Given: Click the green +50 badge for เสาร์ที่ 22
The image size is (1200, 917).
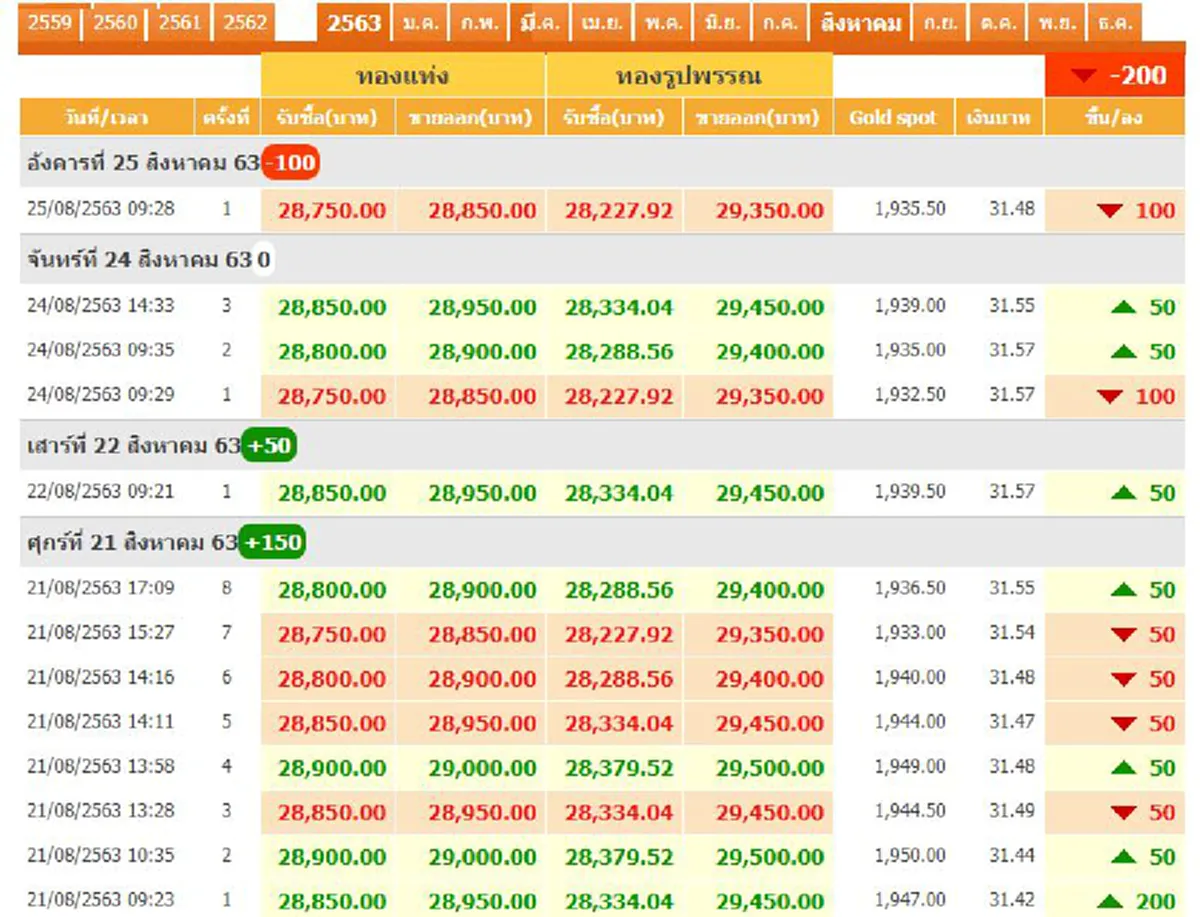Looking at the screenshot, I should pyautogui.click(x=269, y=446).
